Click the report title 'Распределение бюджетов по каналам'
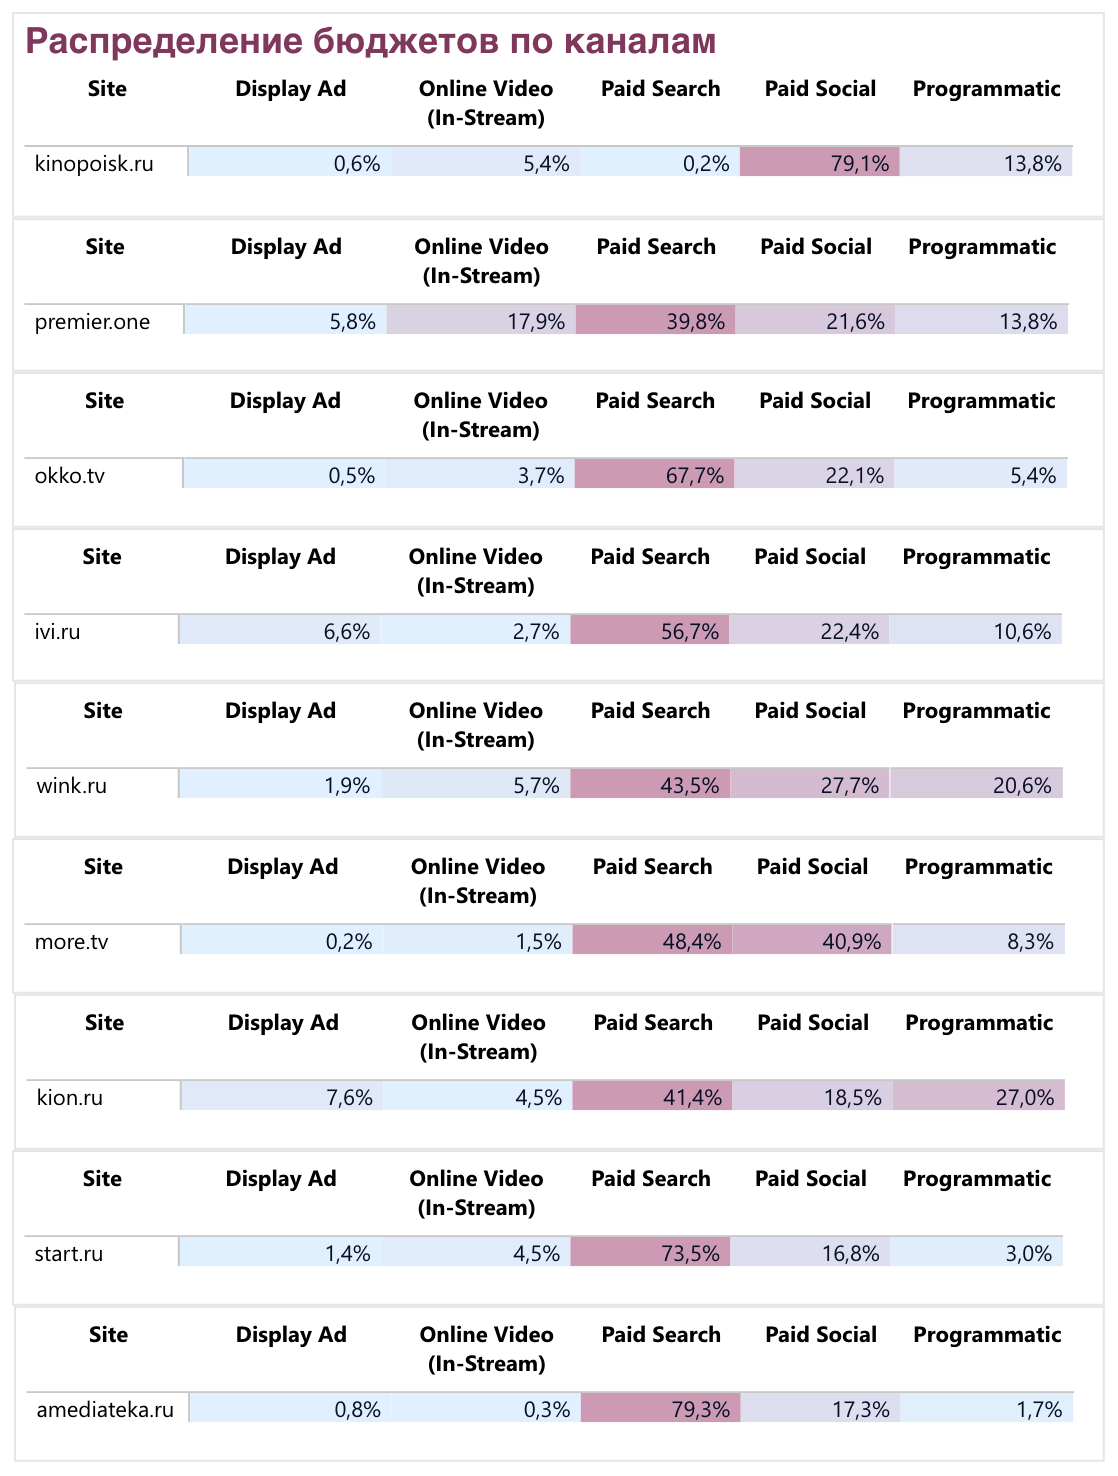The width and height of the screenshot is (1118, 1476). point(370,41)
